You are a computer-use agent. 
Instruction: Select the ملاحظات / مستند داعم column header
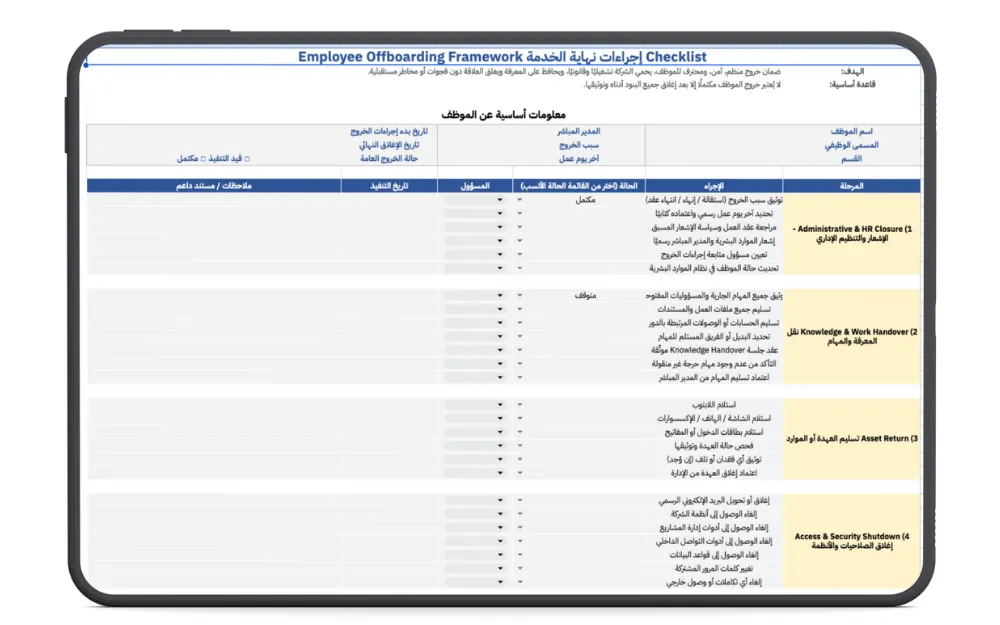[x=214, y=186]
